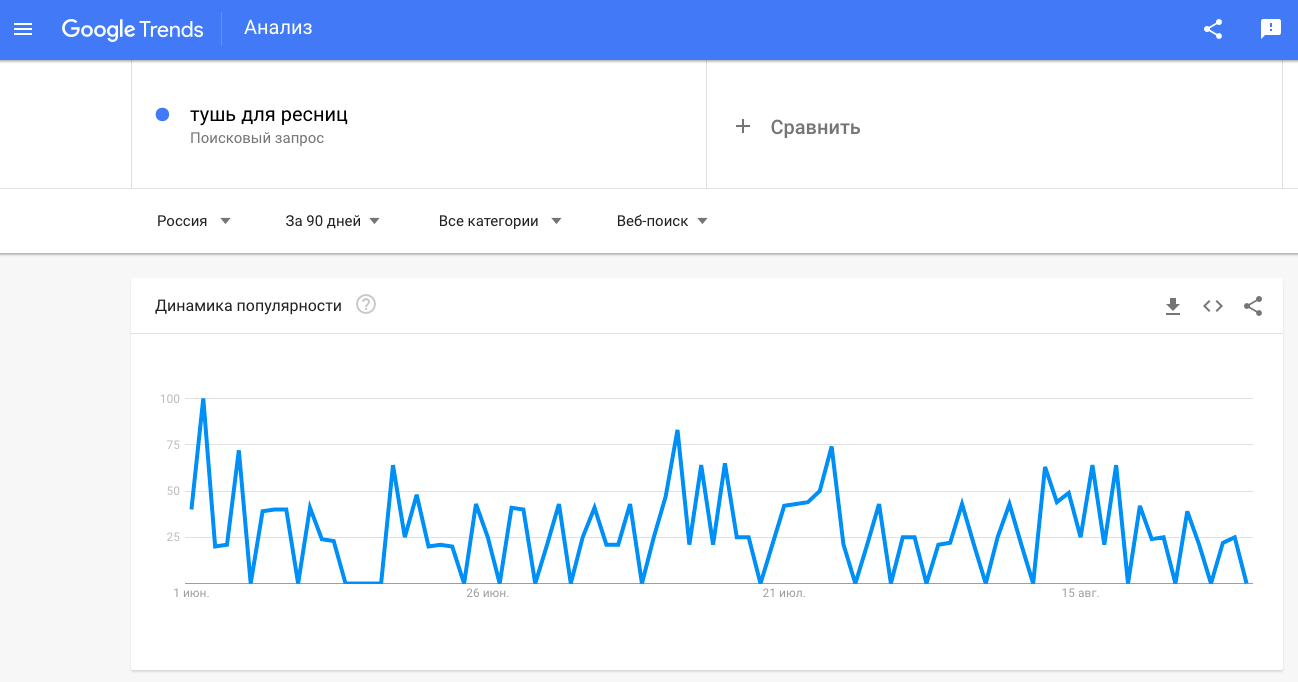Click the peak point at value 100
The height and width of the screenshot is (682, 1298).
point(203,399)
